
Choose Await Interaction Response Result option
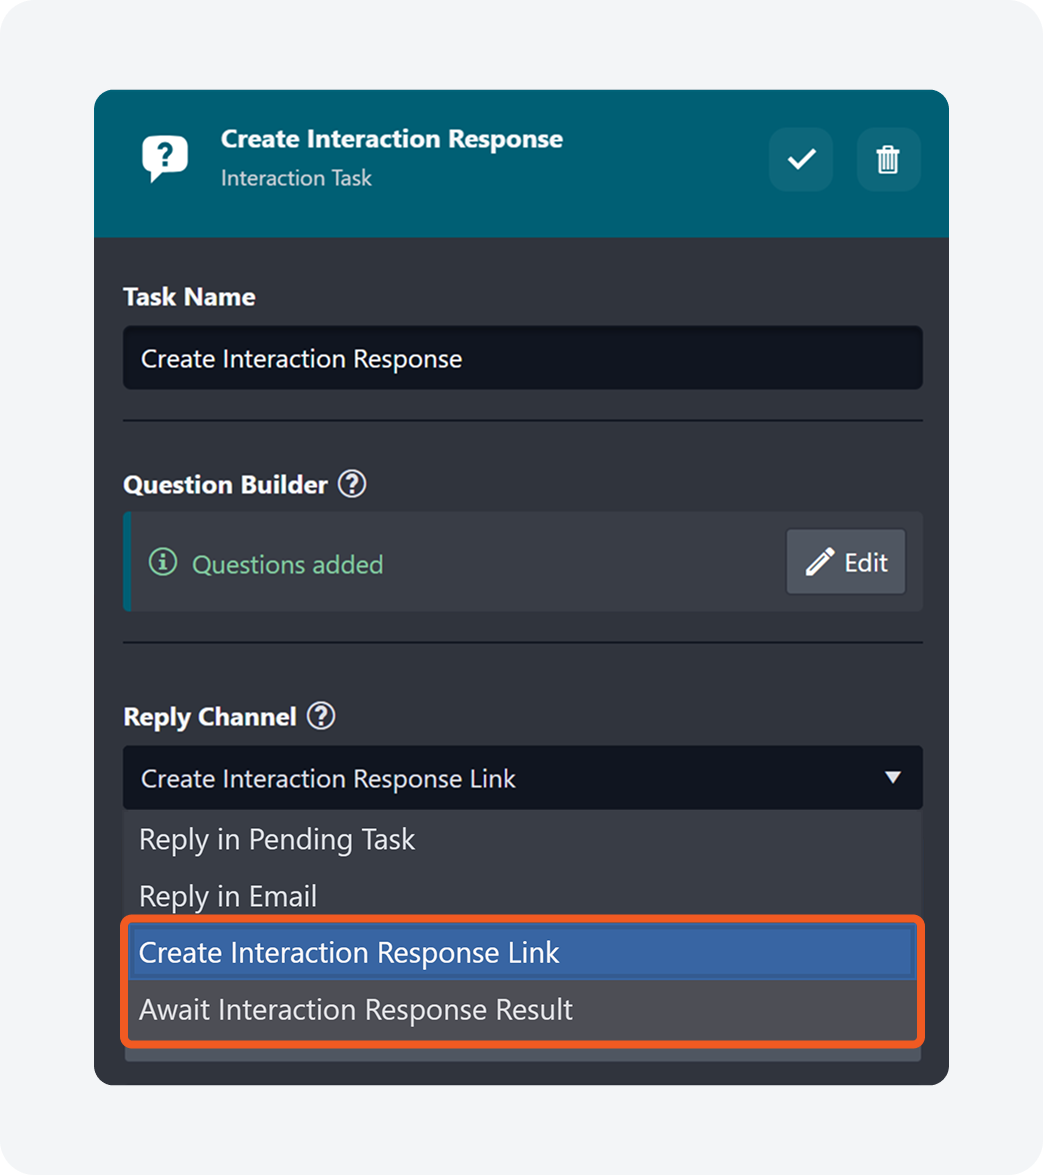tap(356, 1010)
